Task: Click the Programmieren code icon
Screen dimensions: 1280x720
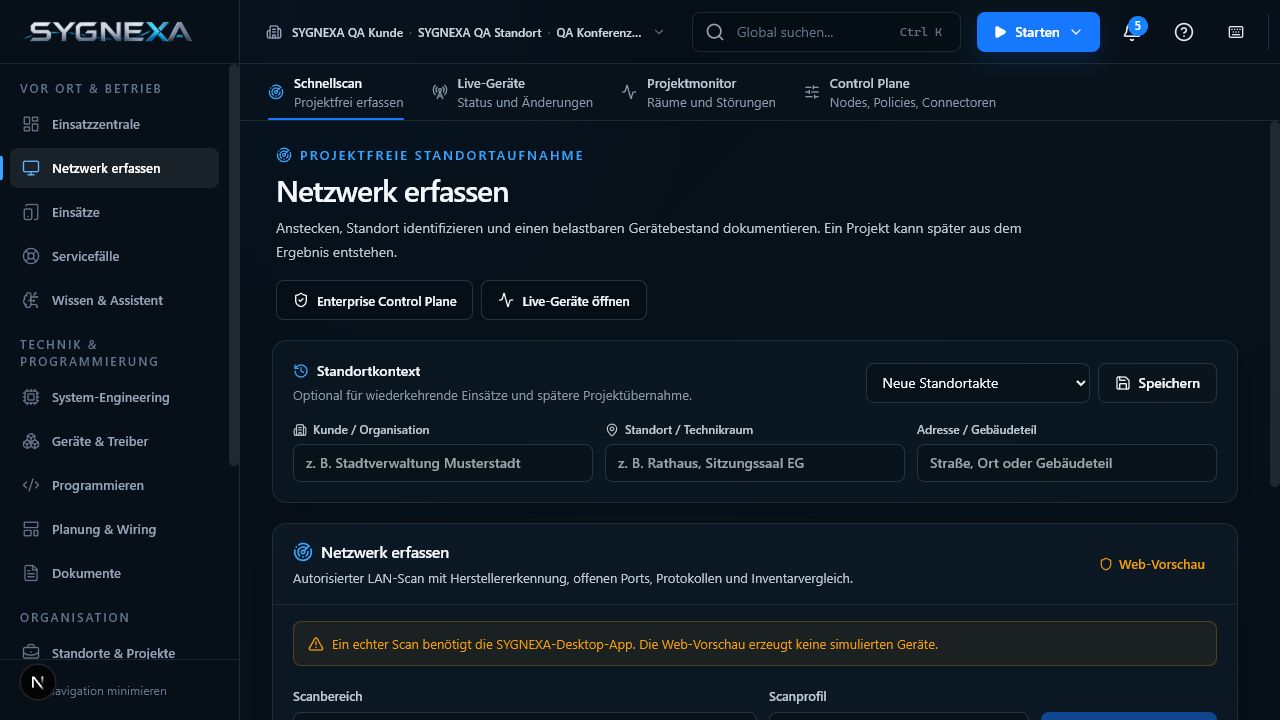Action: click(x=31, y=485)
